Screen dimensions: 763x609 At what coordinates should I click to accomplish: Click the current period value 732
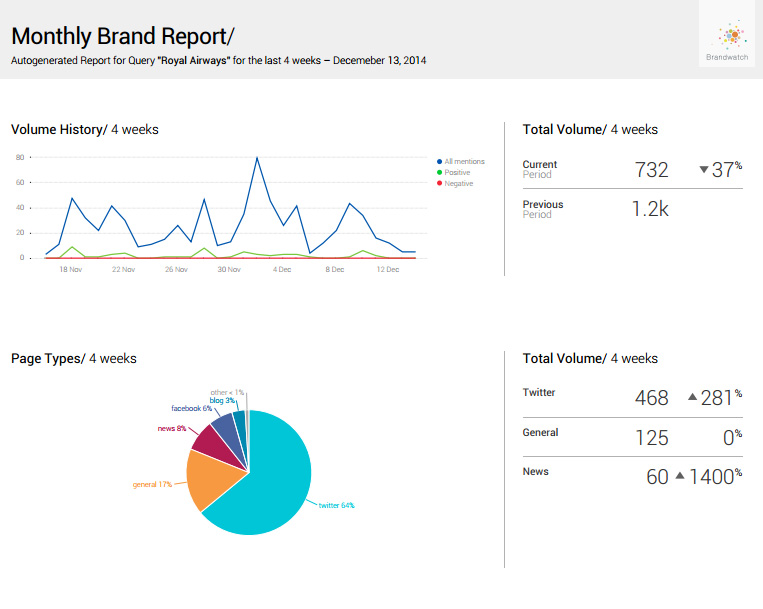click(652, 170)
